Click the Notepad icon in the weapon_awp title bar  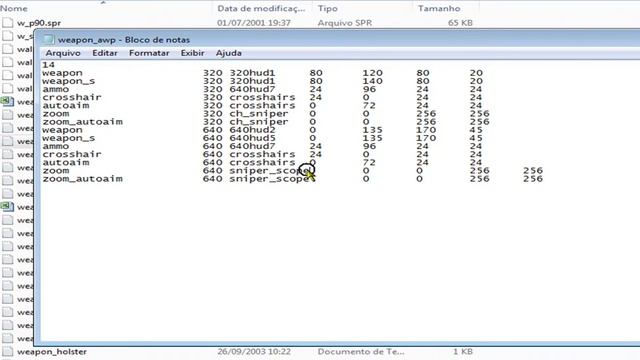49,40
